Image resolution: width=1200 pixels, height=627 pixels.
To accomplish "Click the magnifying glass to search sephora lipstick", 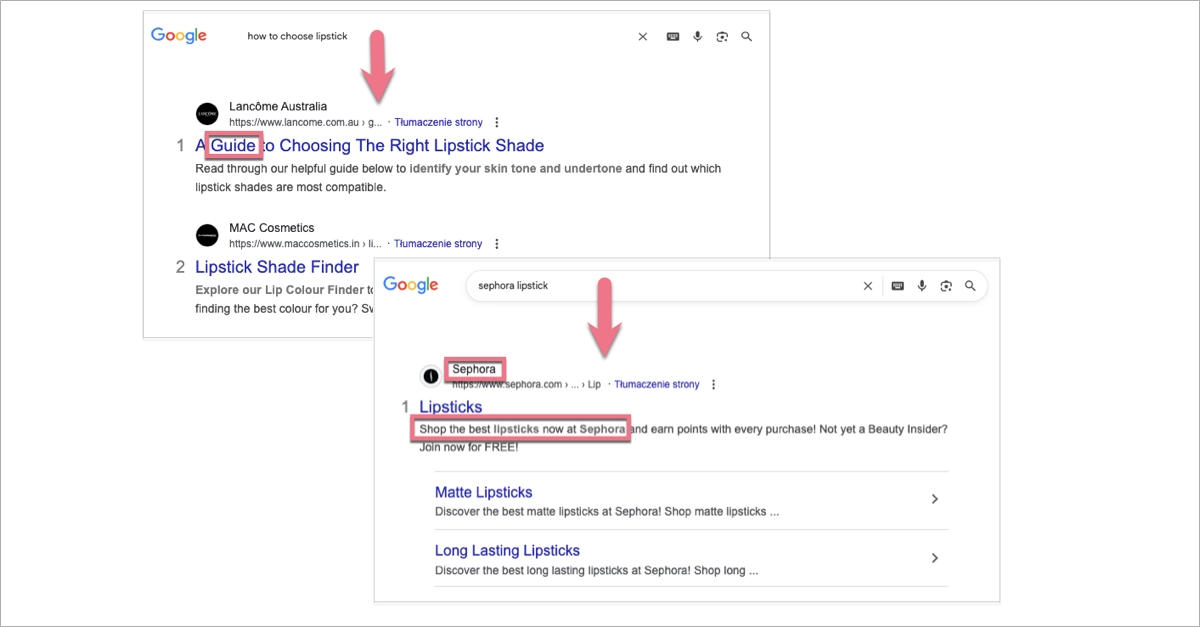I will (970, 285).
